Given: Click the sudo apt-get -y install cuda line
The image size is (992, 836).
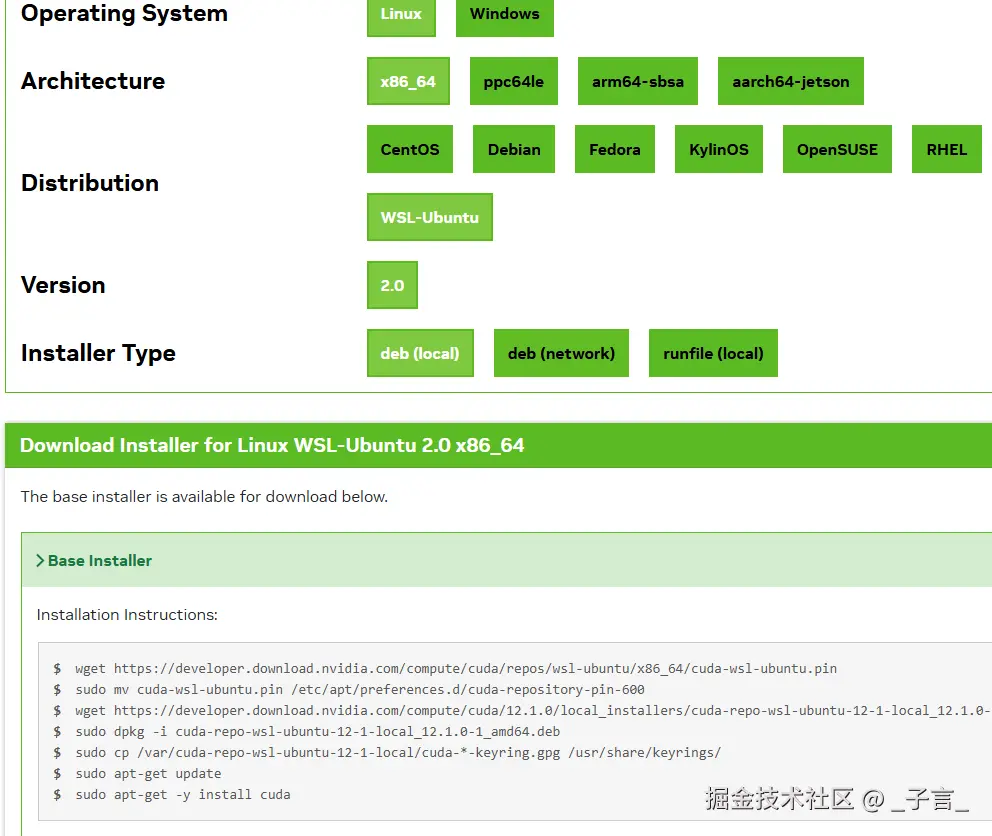Looking at the screenshot, I should (183, 794).
